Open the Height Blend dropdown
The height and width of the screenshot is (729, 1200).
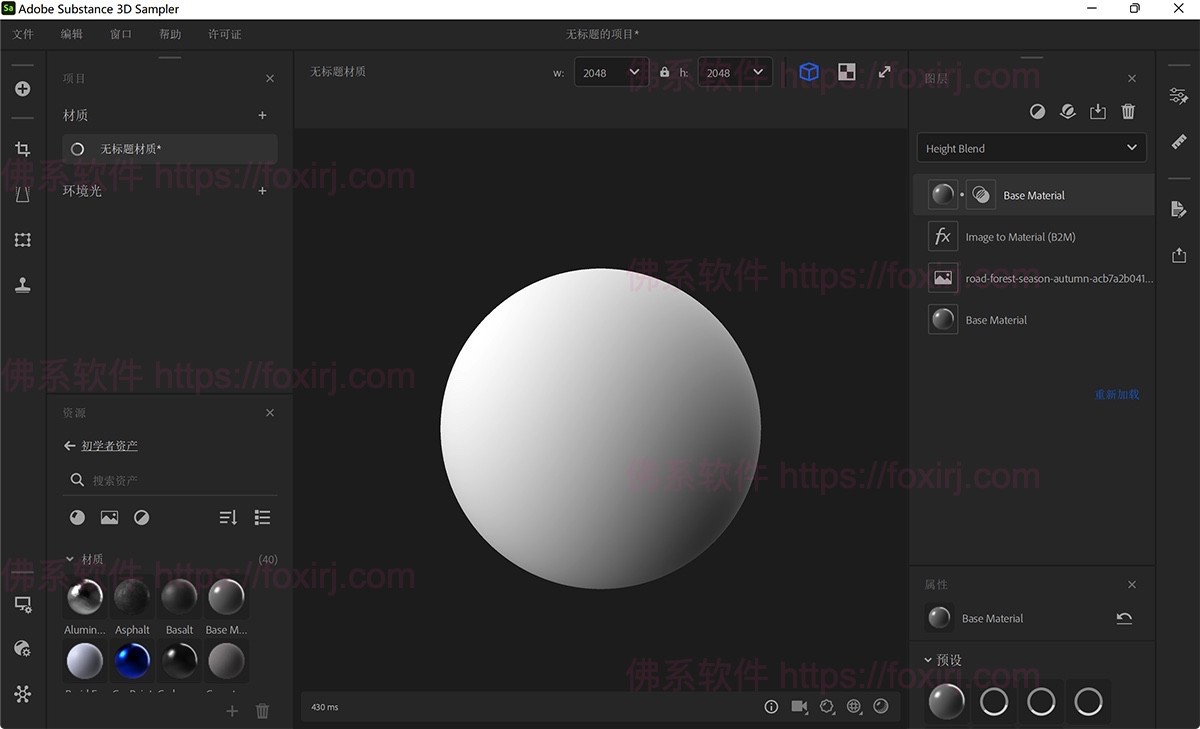1031,147
